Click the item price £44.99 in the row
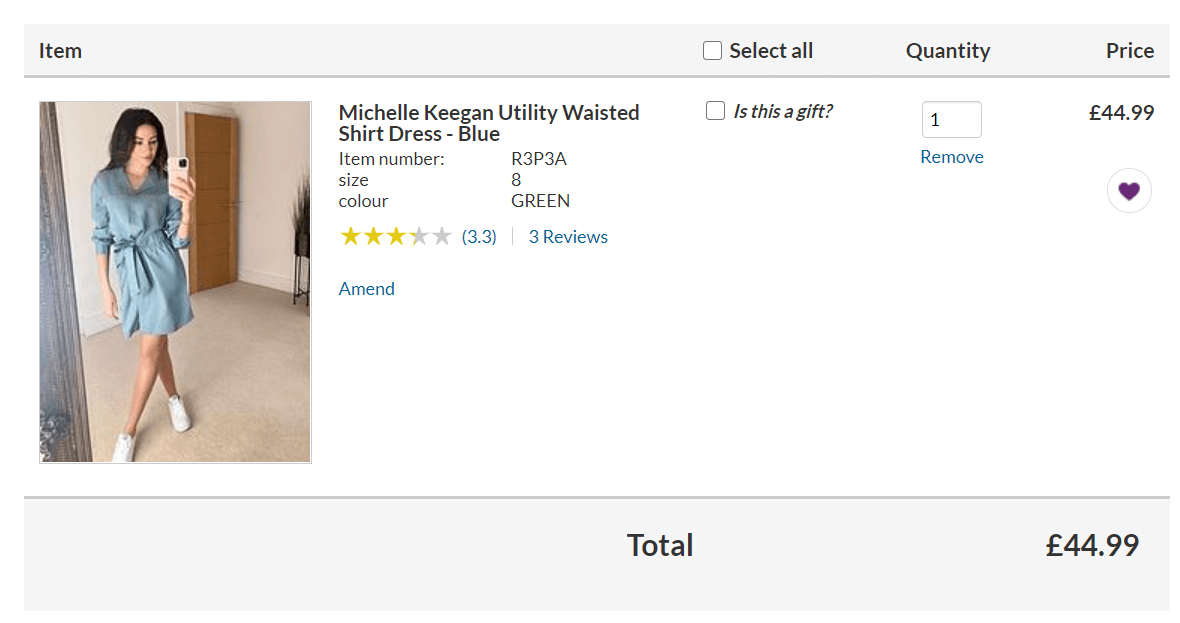 point(1121,113)
